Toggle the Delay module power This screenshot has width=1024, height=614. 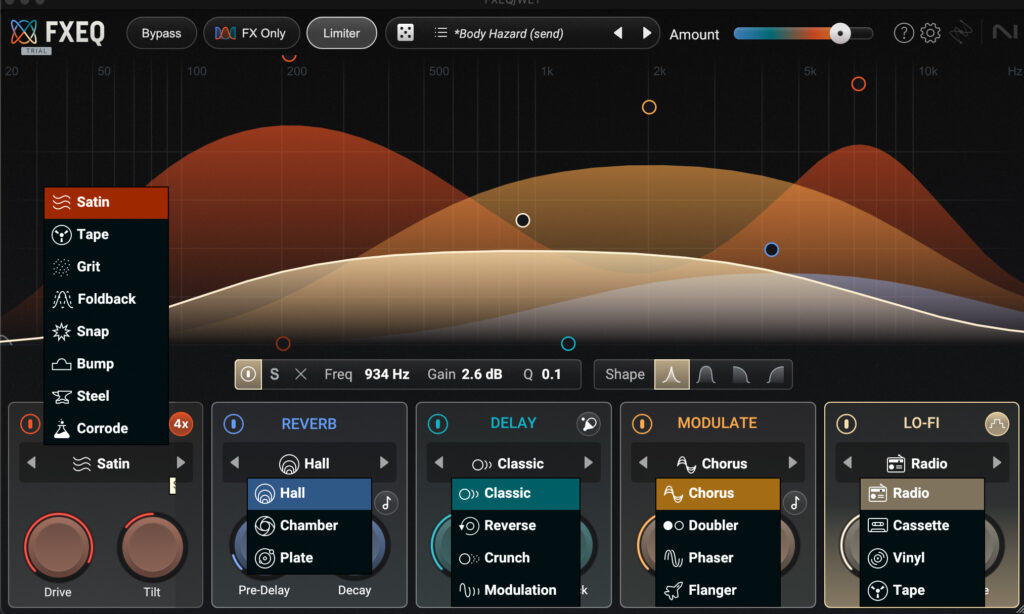coord(438,424)
